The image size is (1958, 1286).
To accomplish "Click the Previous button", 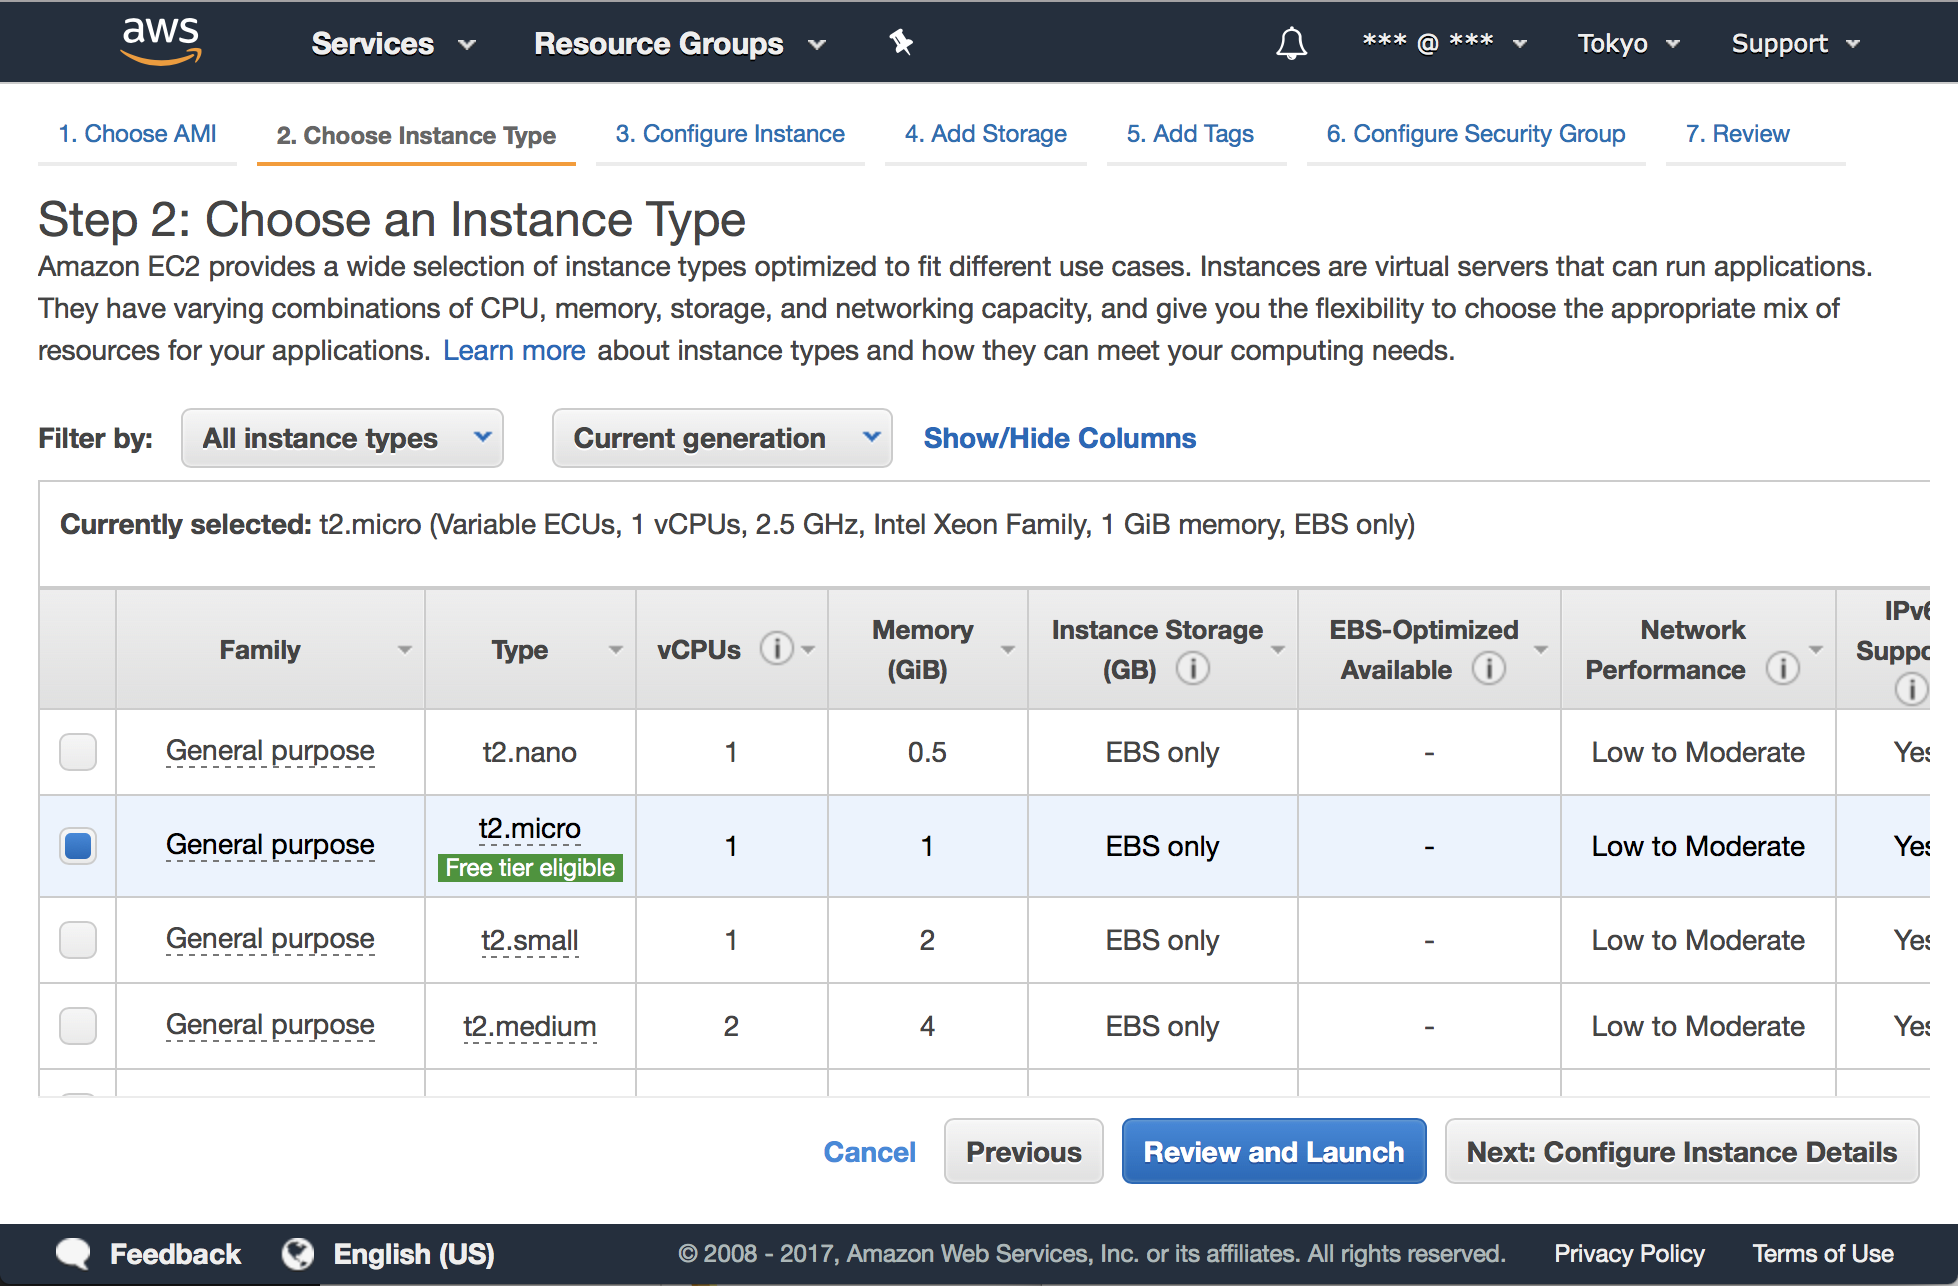I will click(x=1024, y=1152).
